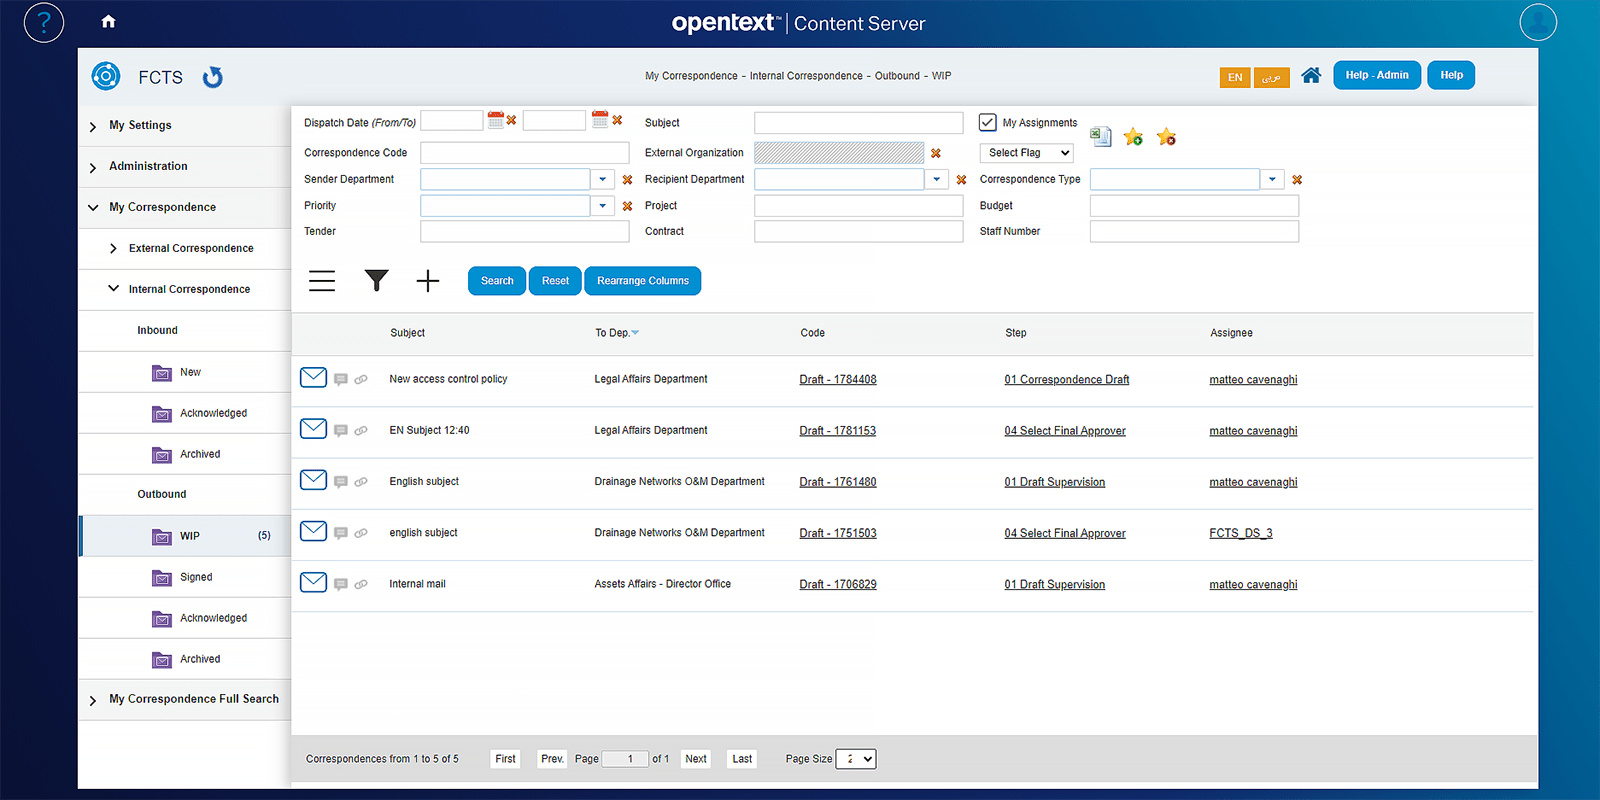This screenshot has width=1600, height=800.
Task: Open the Signed outbound folder
Action: point(196,577)
